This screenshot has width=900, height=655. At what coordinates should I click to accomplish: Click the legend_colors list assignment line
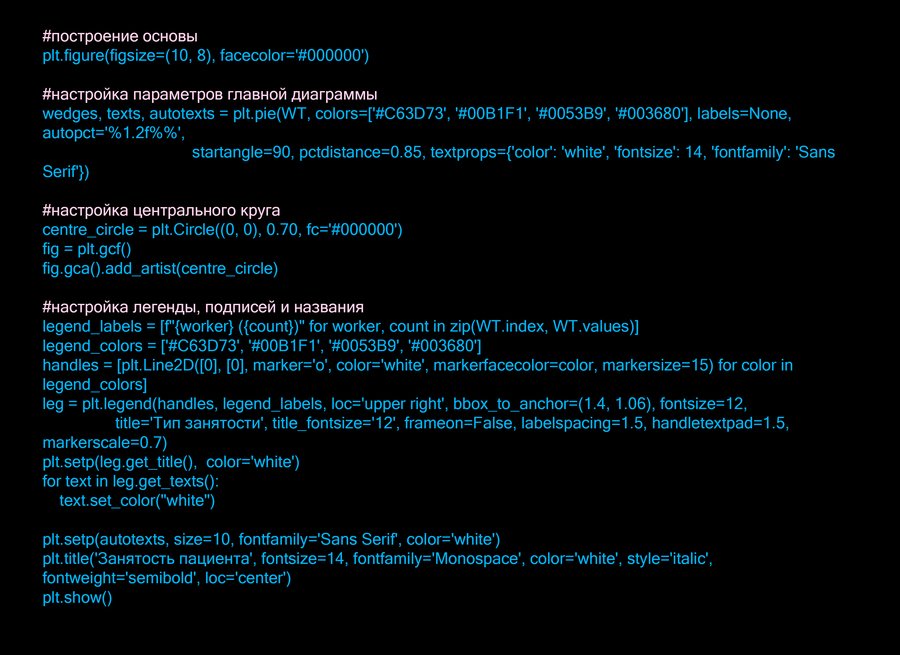coord(262,346)
